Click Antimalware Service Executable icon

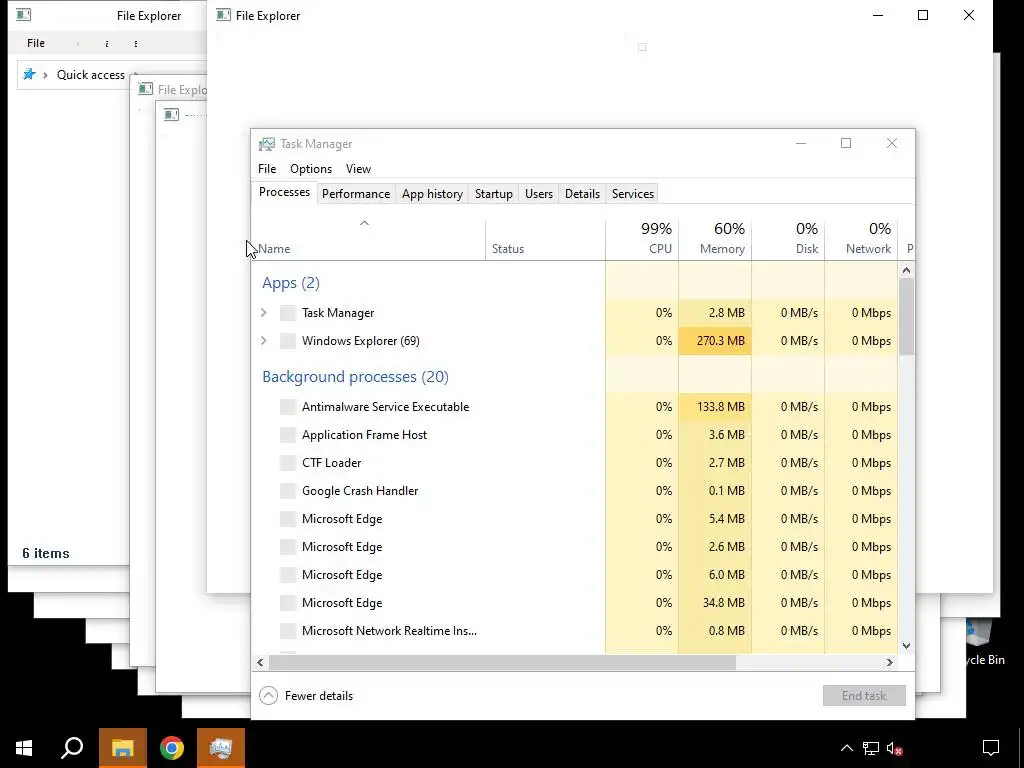(x=287, y=407)
